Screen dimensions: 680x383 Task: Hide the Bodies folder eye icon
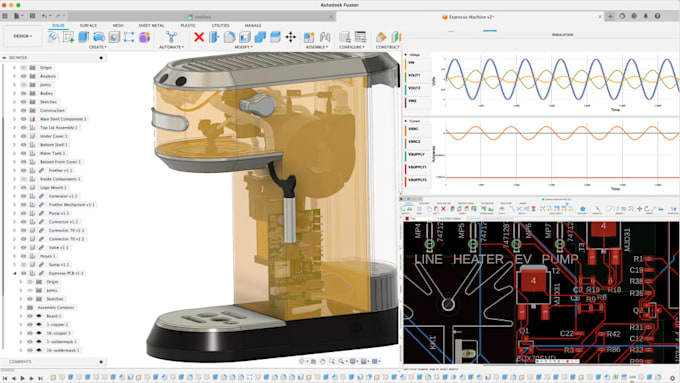point(24,93)
